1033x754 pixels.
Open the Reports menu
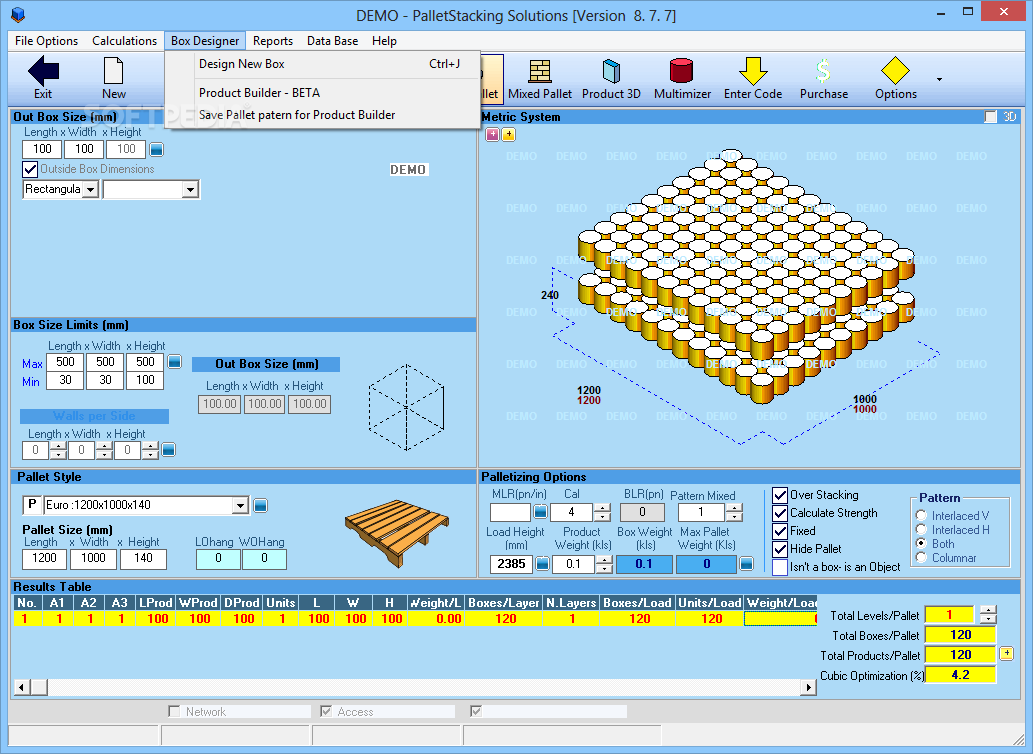click(273, 41)
